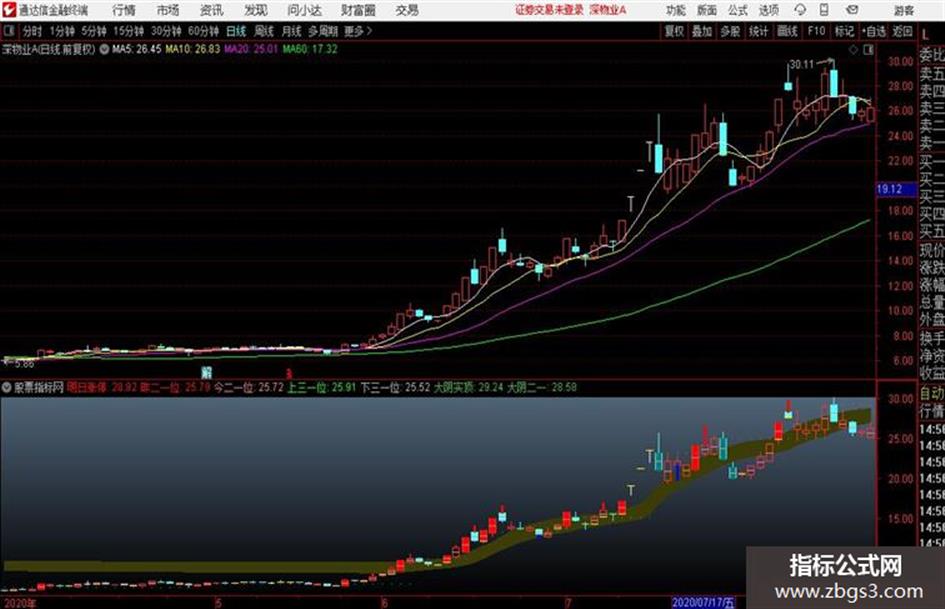This screenshot has height=609, width=945.
Task: Click the 大阴实顶: 29.24 indicator value
Action: coord(469,387)
